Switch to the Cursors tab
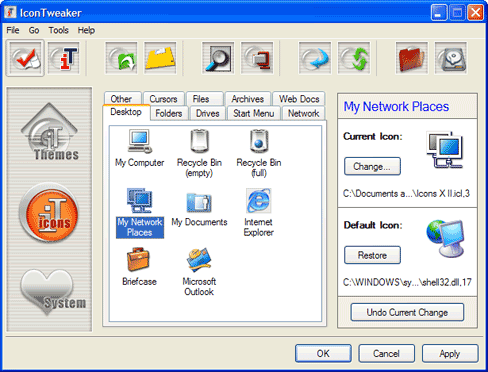 click(x=163, y=99)
